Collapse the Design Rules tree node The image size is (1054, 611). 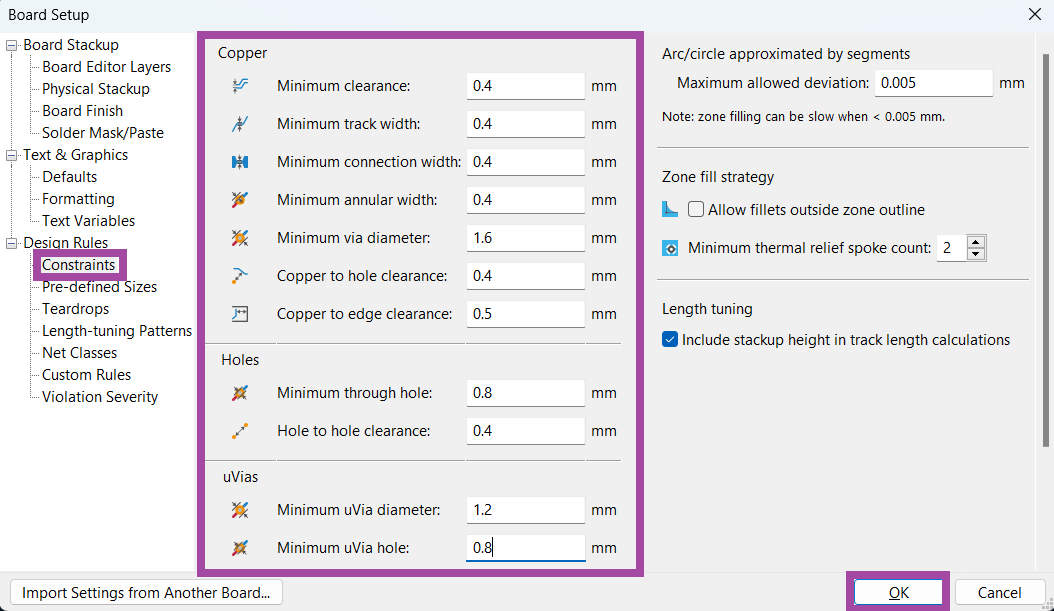tap(12, 243)
